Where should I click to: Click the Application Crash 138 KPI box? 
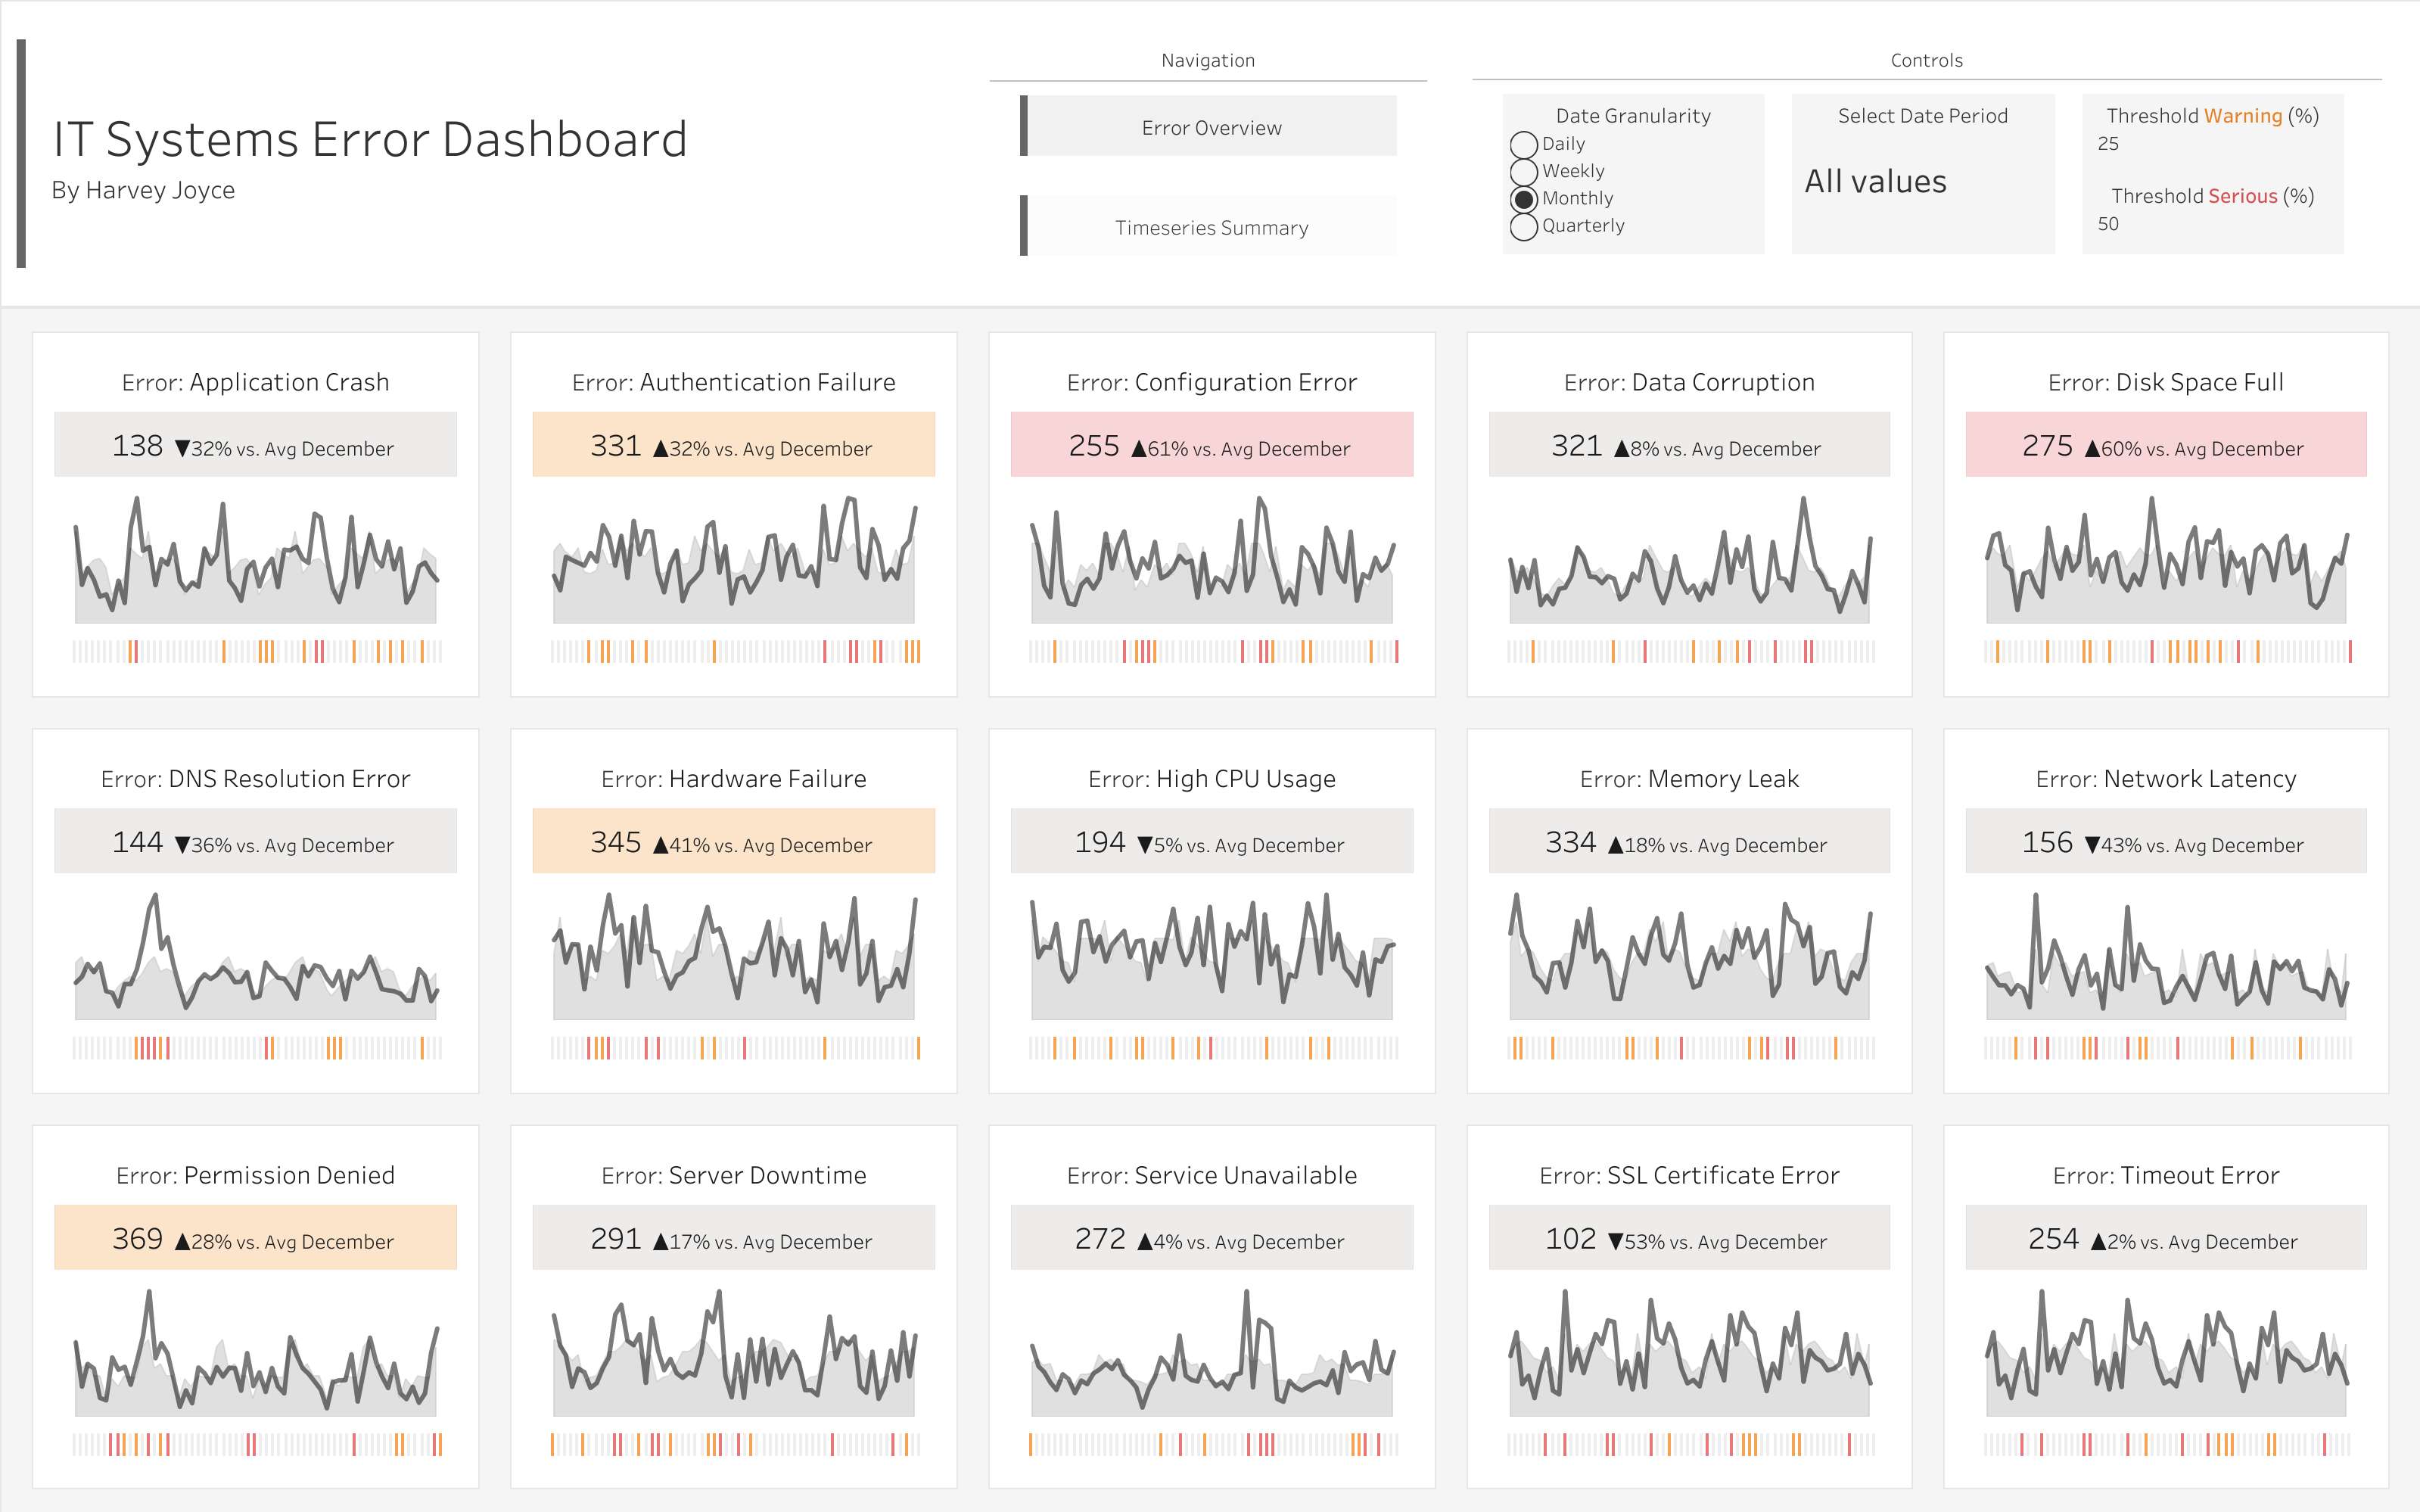[x=255, y=445]
